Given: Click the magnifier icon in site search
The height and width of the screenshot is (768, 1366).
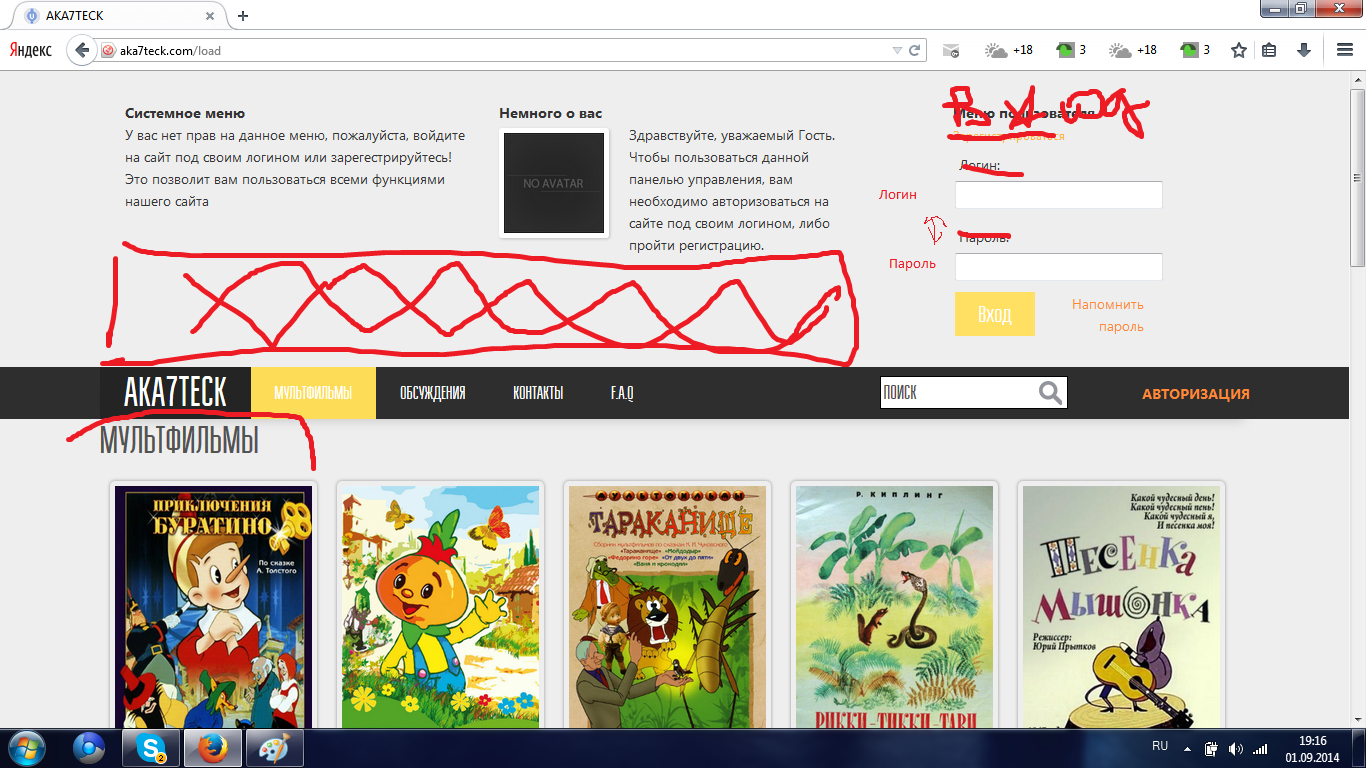Looking at the screenshot, I should tap(1050, 393).
